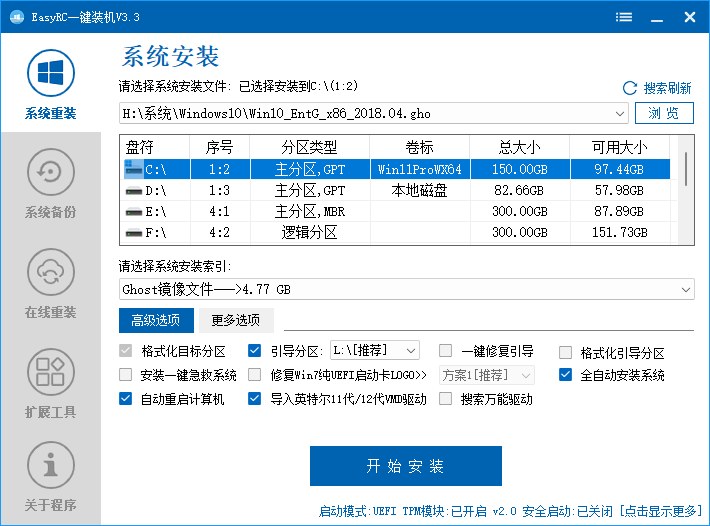Open the 扩展工具 tools icon

(50, 372)
